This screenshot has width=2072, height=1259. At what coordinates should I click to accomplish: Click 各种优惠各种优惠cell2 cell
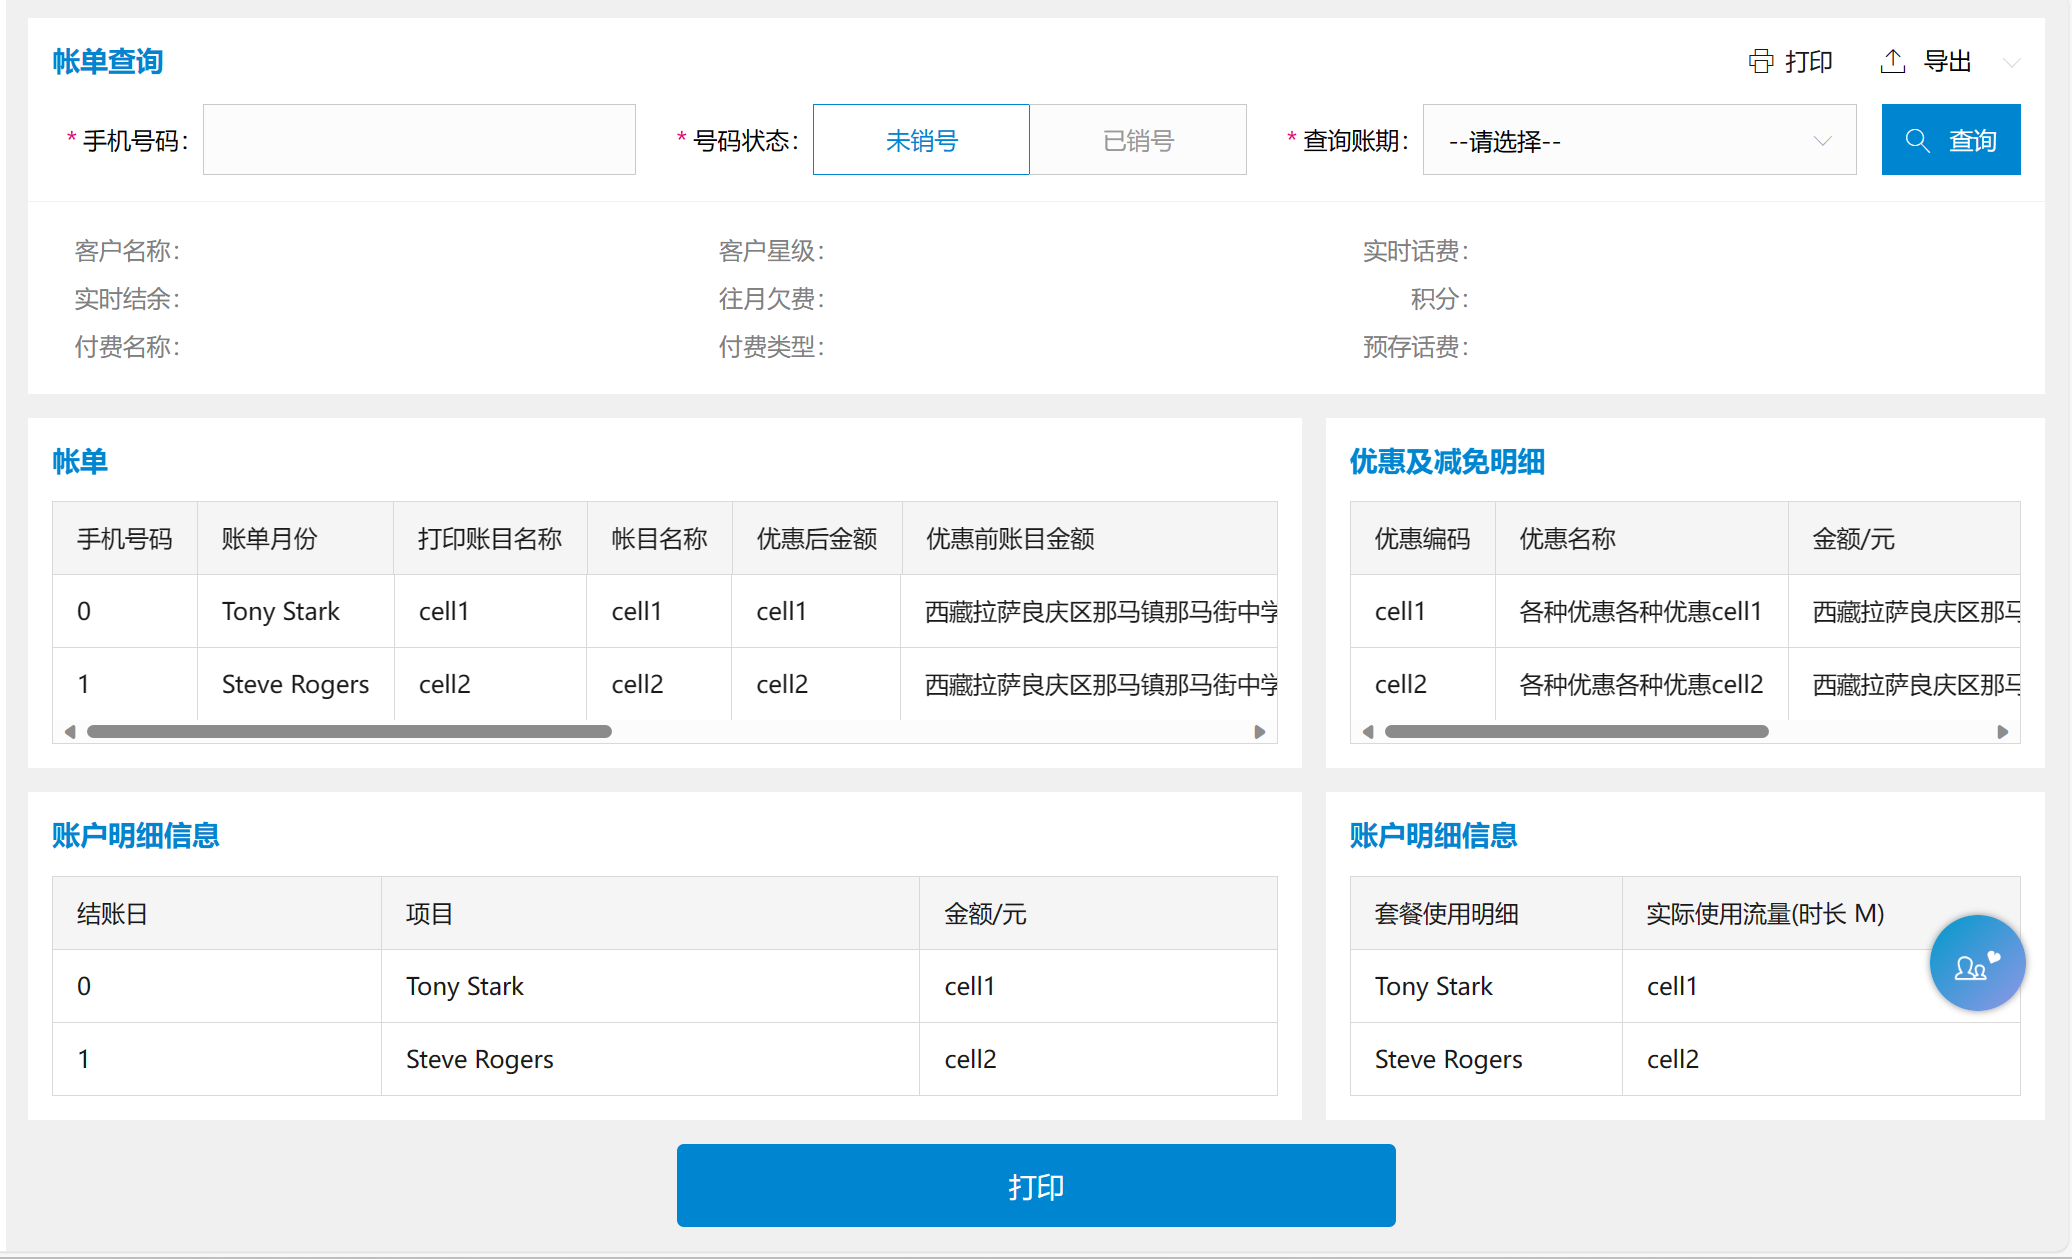click(x=1641, y=684)
